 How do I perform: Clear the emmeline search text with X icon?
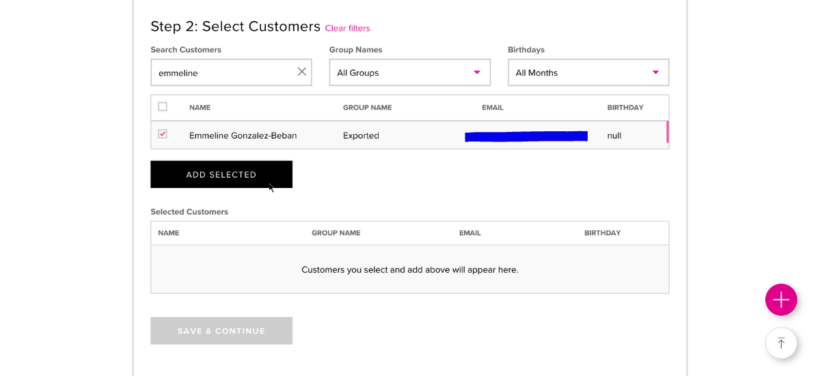[x=302, y=72]
